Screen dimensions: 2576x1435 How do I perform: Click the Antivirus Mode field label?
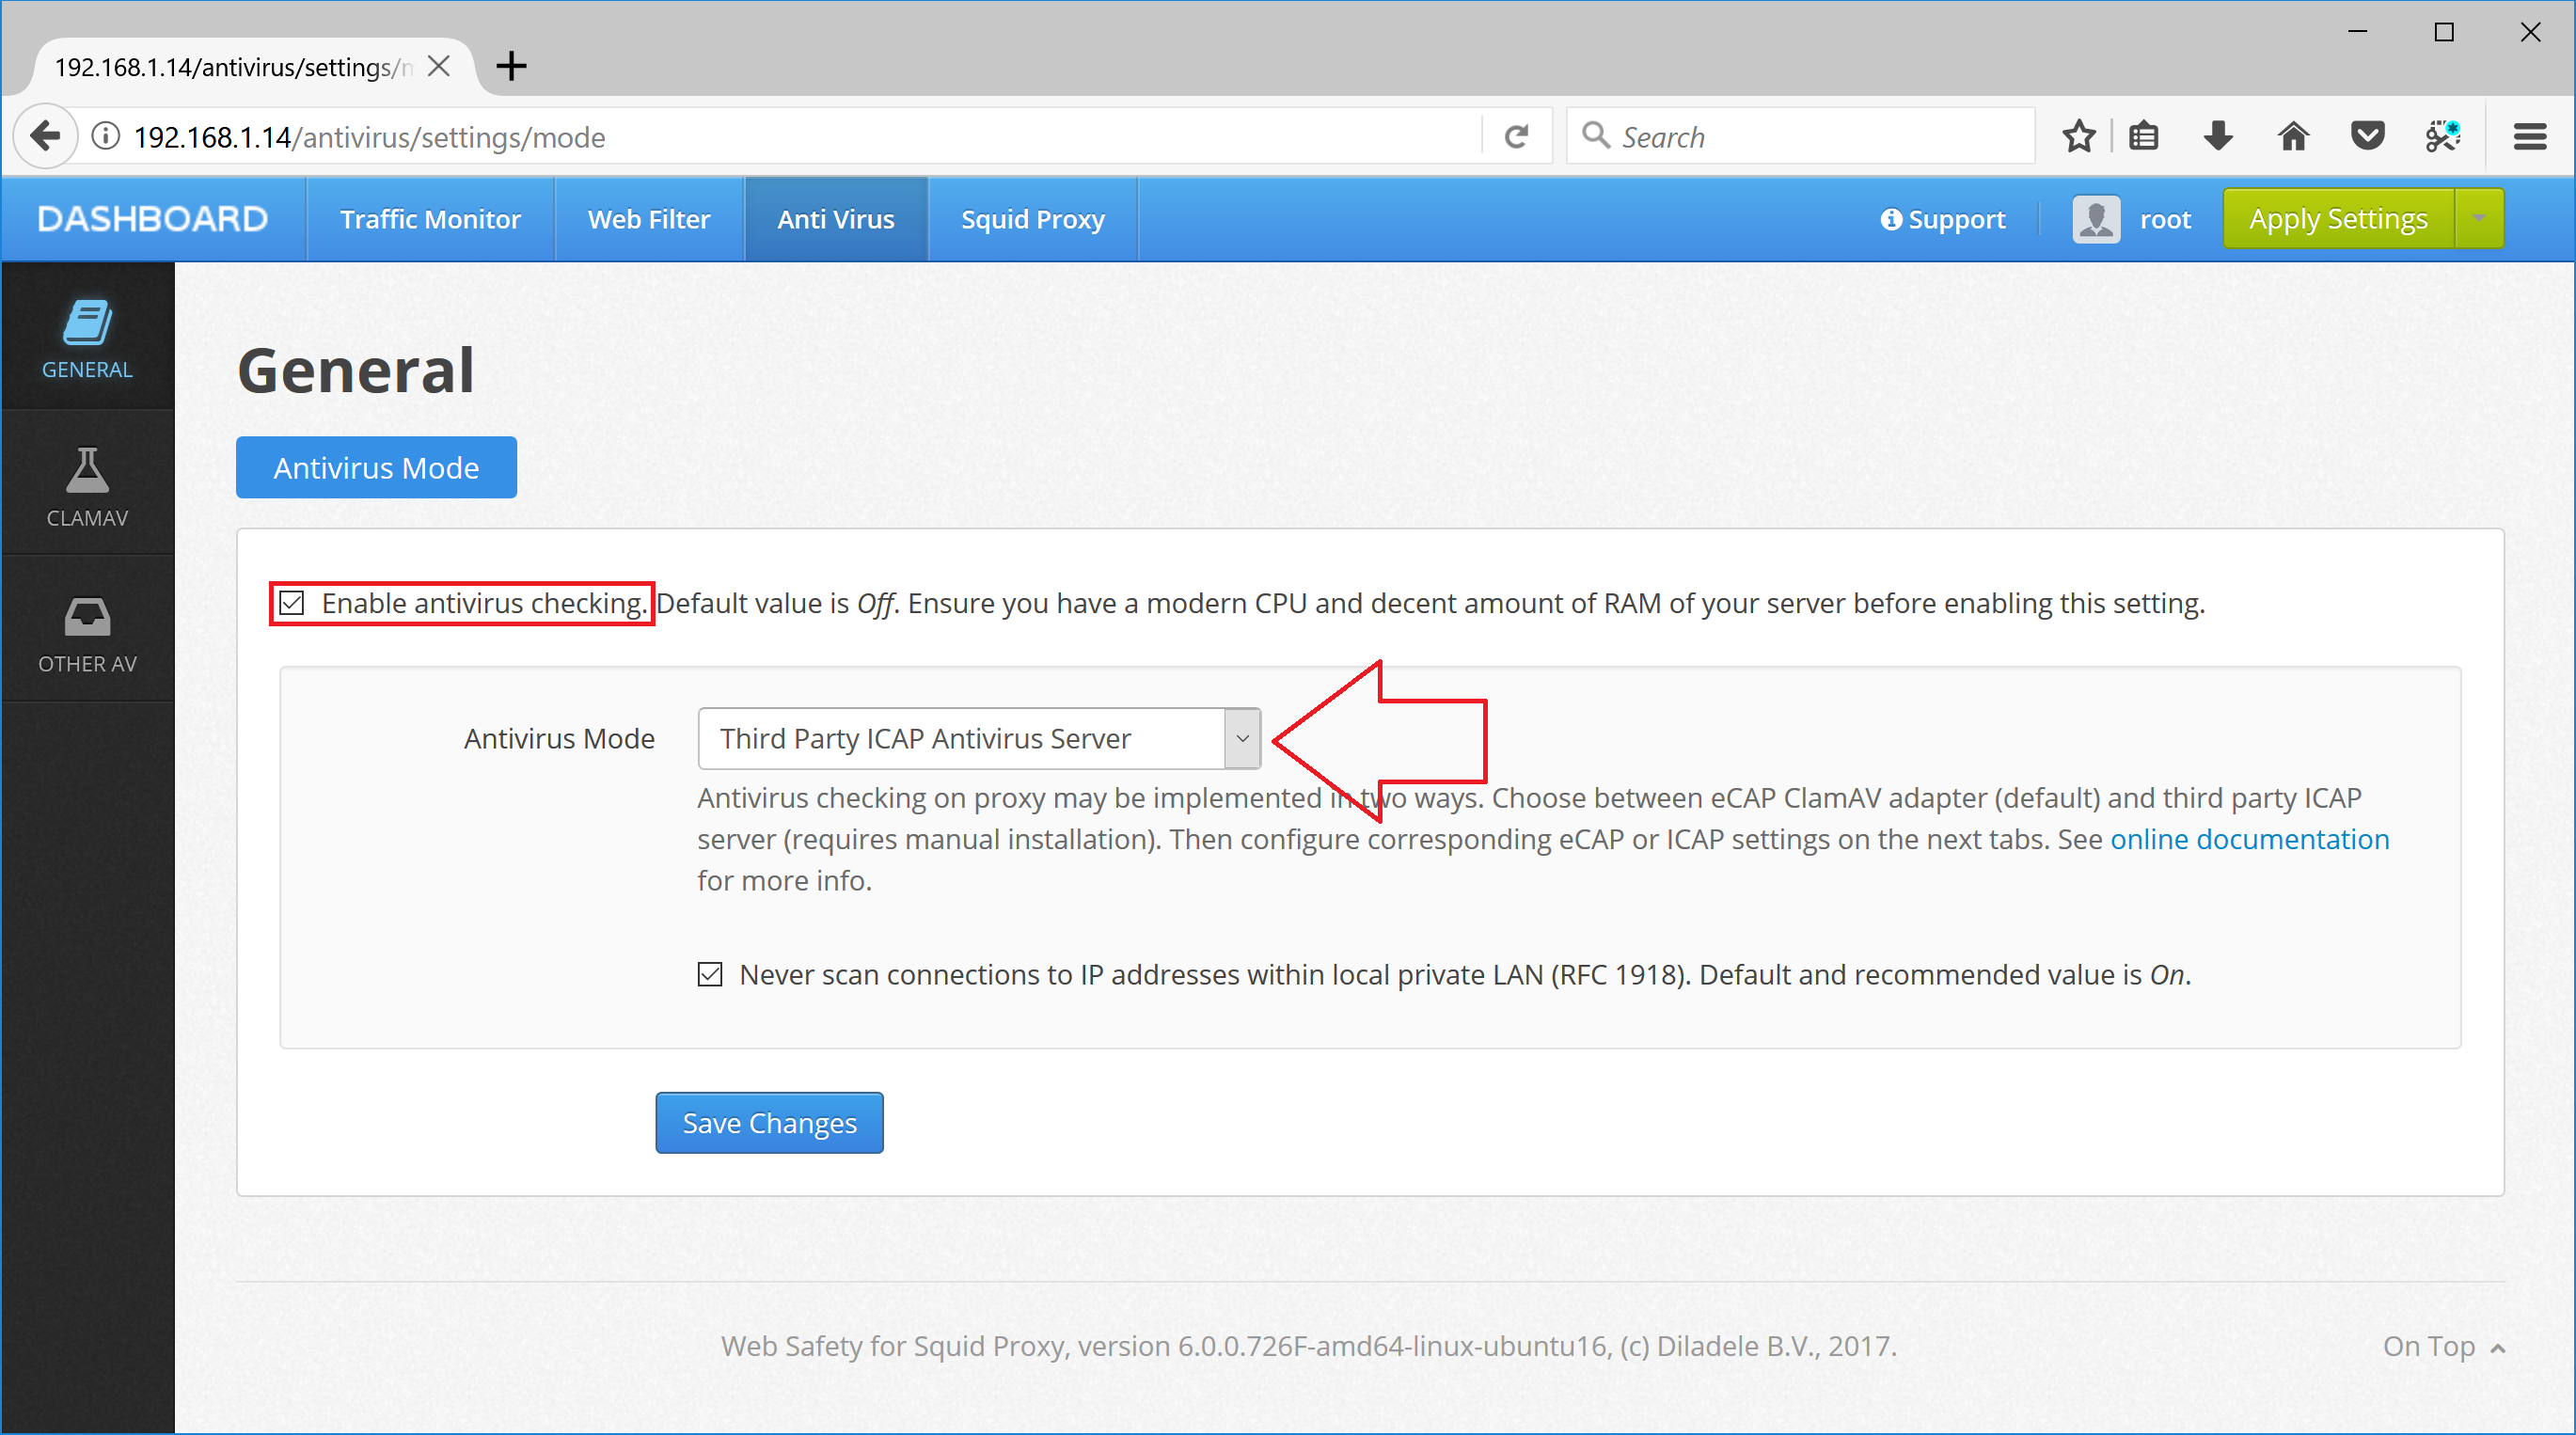[x=559, y=738]
